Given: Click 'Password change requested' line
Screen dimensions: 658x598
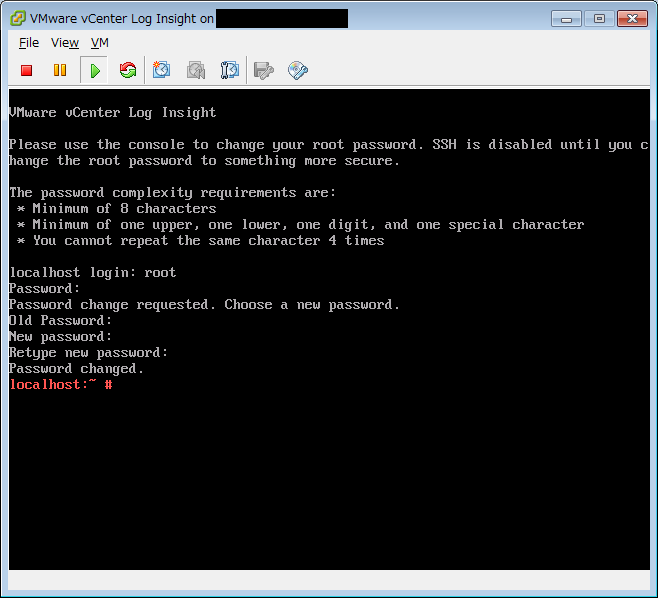Looking at the screenshot, I should point(204,305).
